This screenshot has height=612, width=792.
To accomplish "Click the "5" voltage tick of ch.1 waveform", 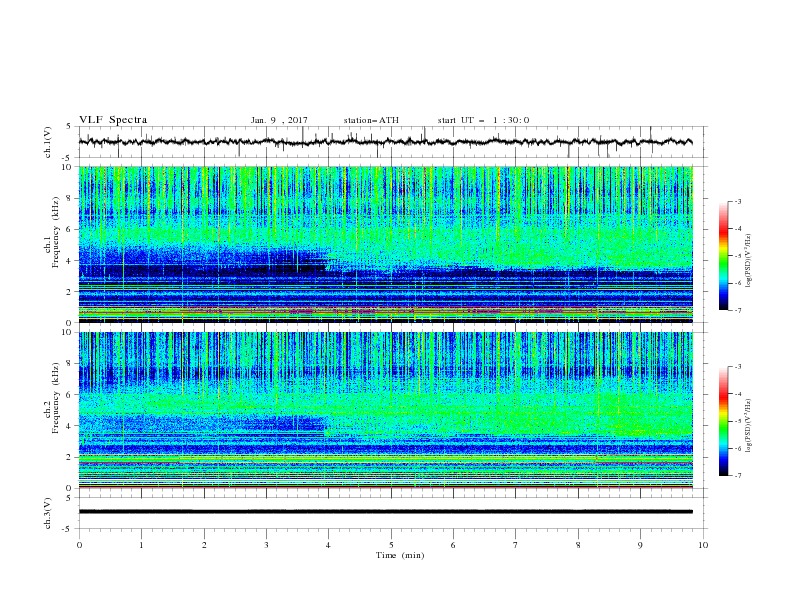I will 69,126.
